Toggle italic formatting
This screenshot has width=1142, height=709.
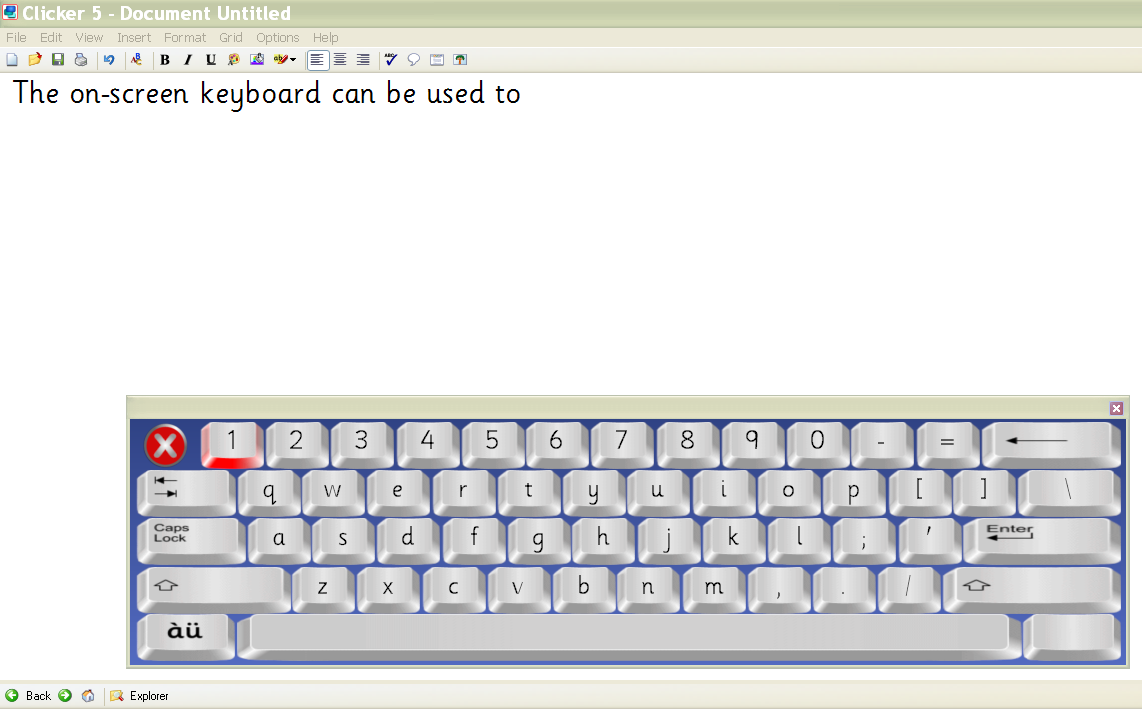click(x=188, y=60)
